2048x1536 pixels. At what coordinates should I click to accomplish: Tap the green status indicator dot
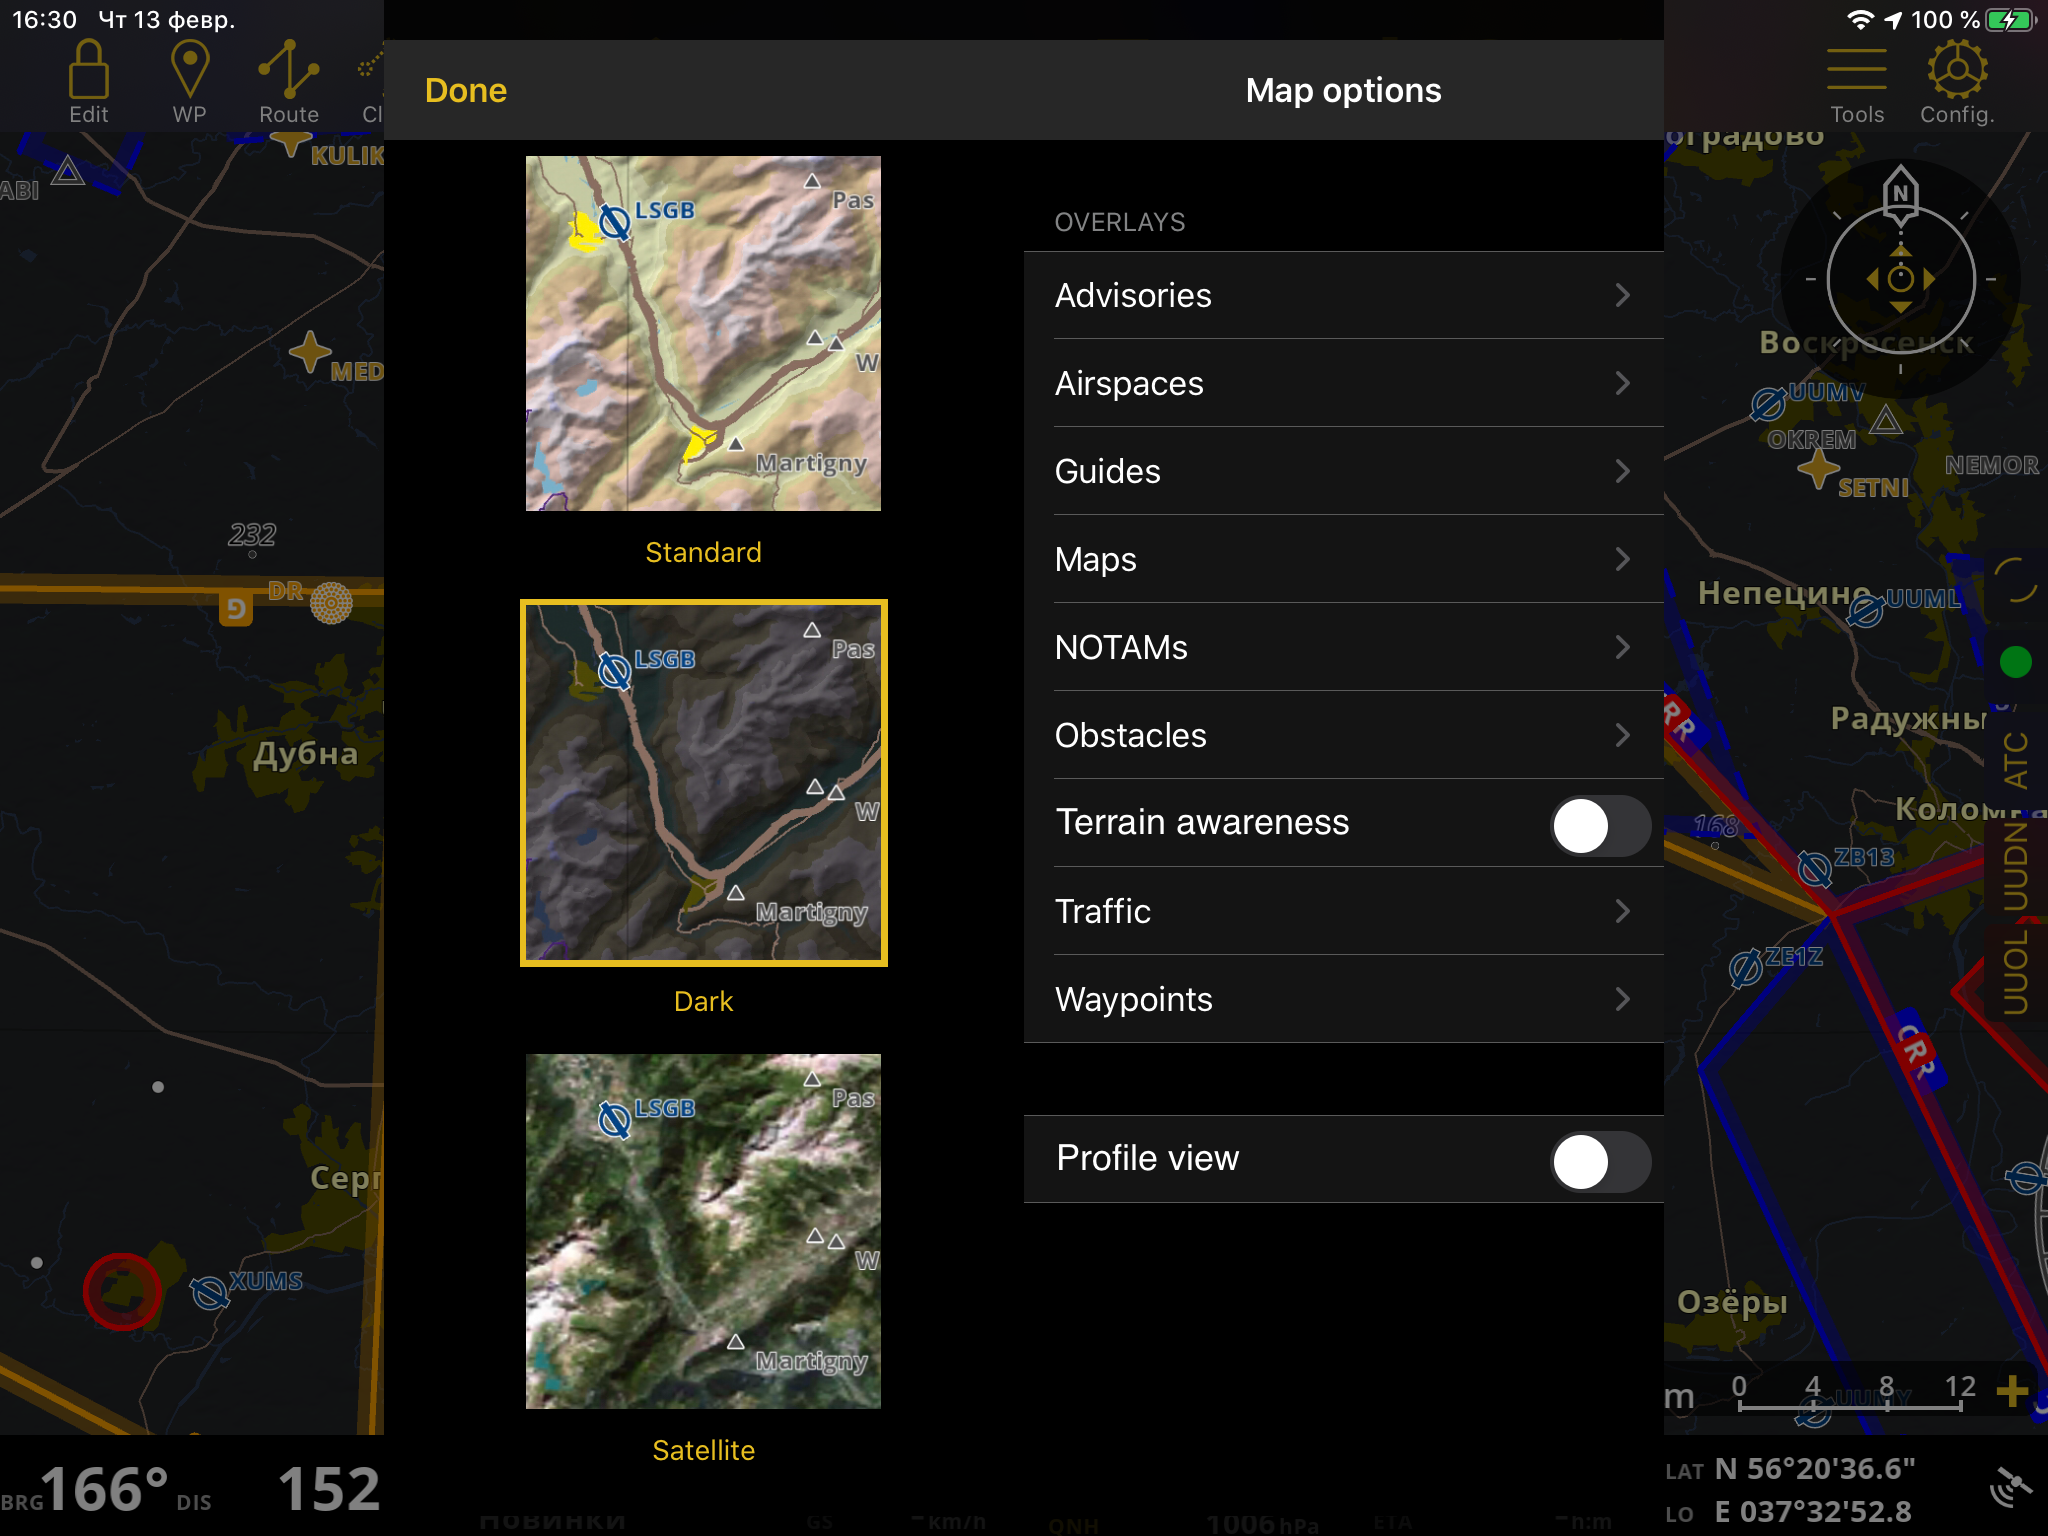[2015, 661]
